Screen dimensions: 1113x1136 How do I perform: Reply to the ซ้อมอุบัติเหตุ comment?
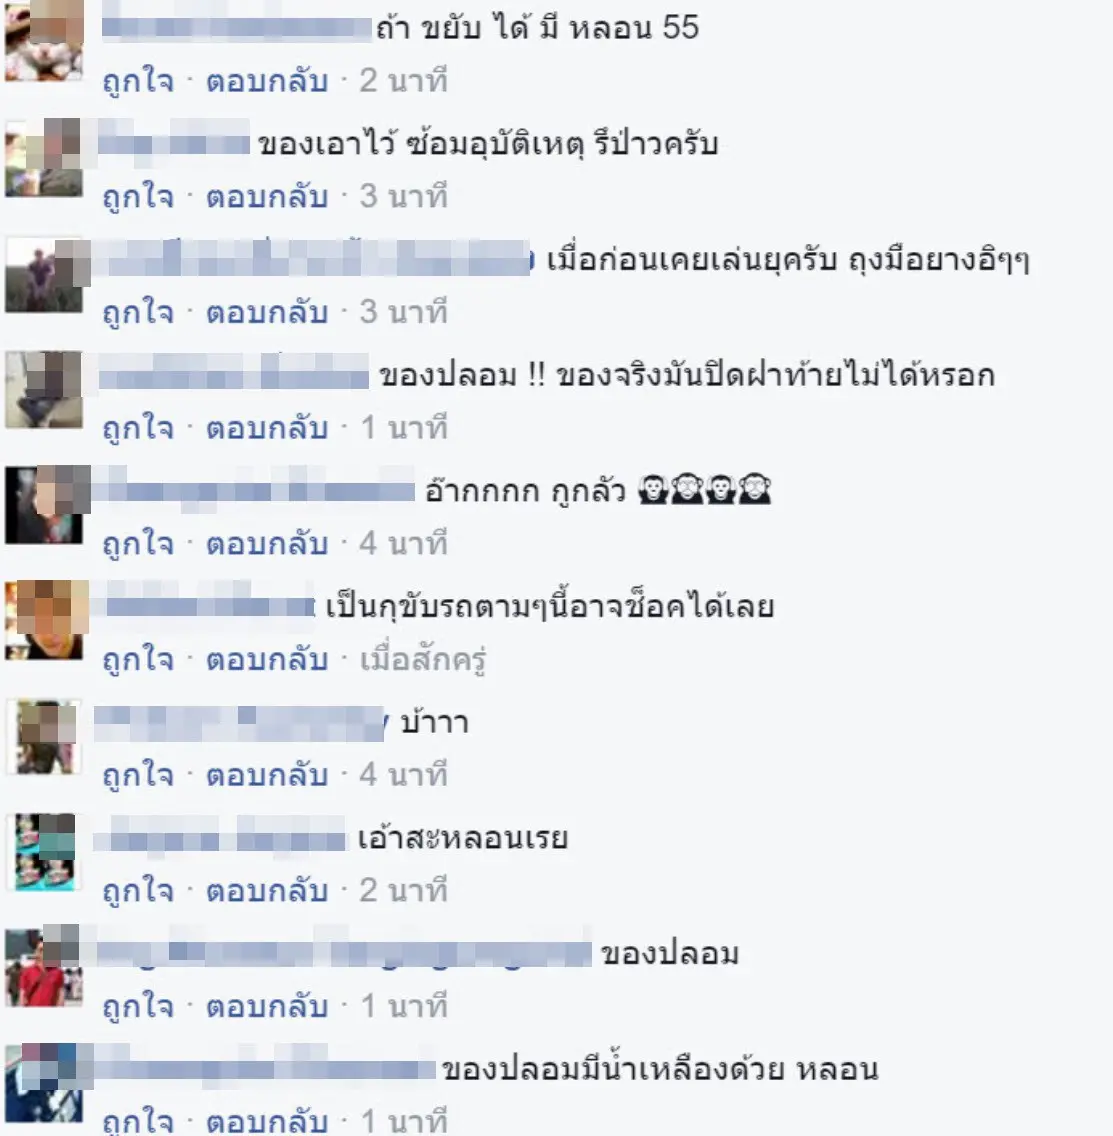267,196
